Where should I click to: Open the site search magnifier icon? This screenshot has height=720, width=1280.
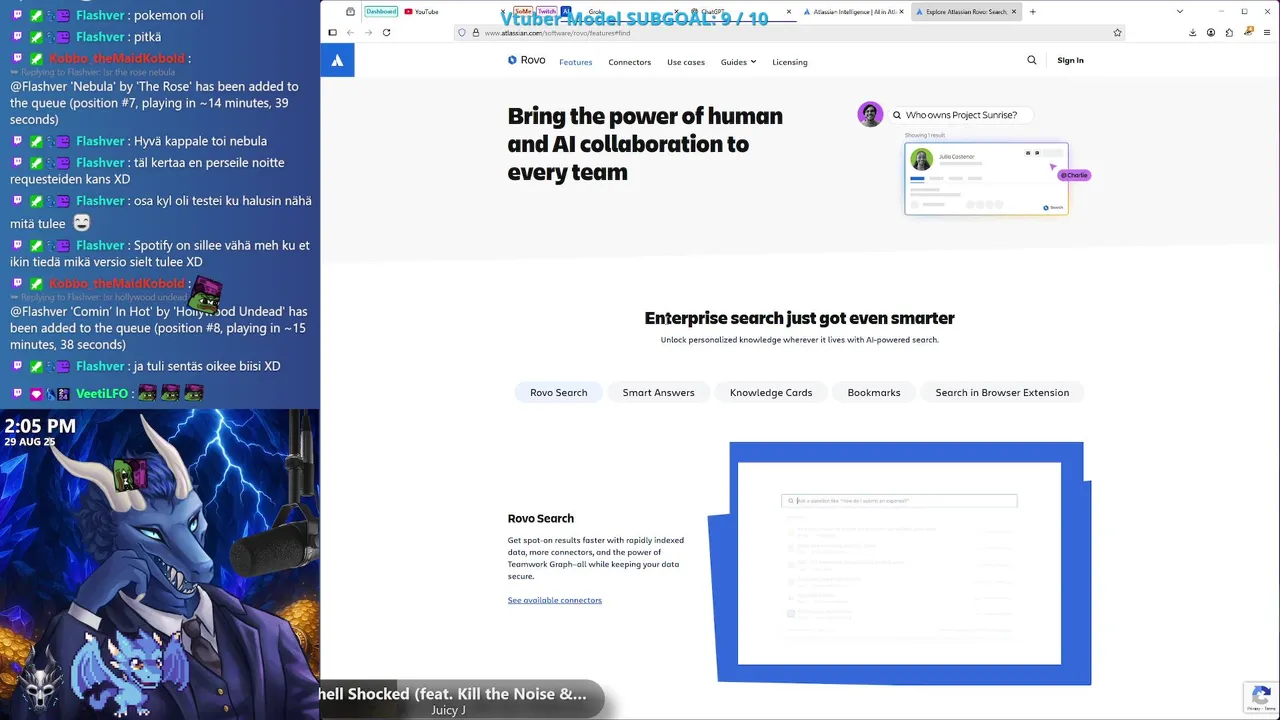(1032, 60)
